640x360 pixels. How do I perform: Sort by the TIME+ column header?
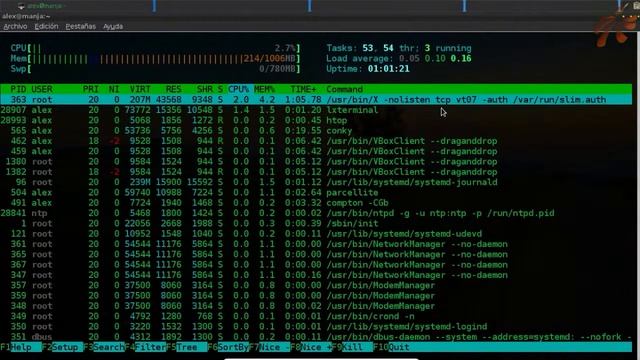[303, 89]
